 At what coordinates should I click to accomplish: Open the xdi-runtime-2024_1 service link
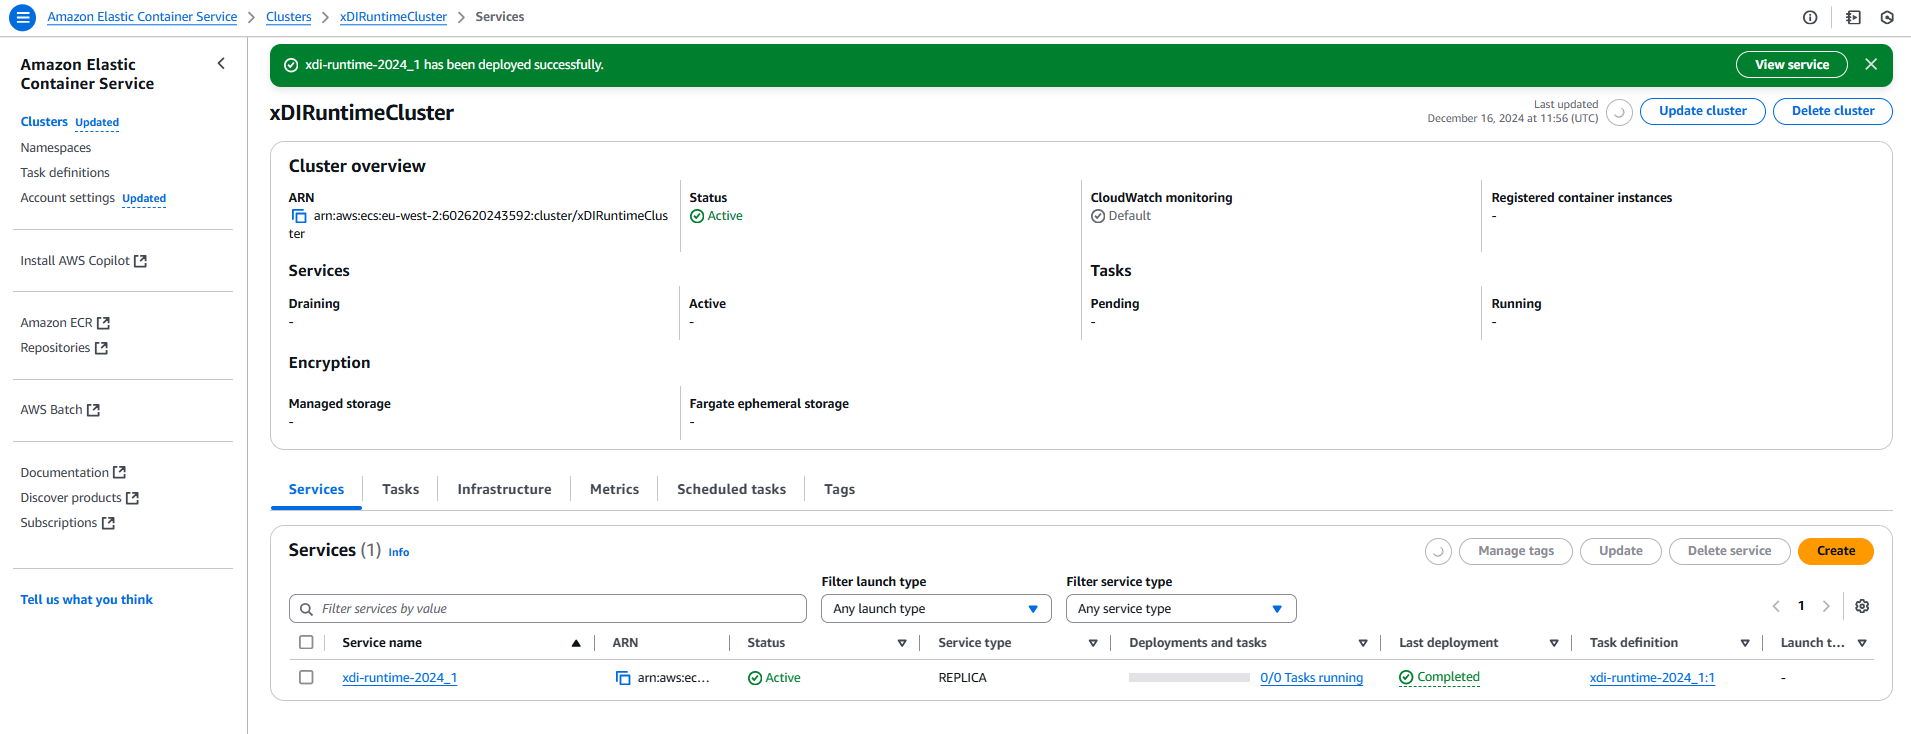[x=399, y=678]
